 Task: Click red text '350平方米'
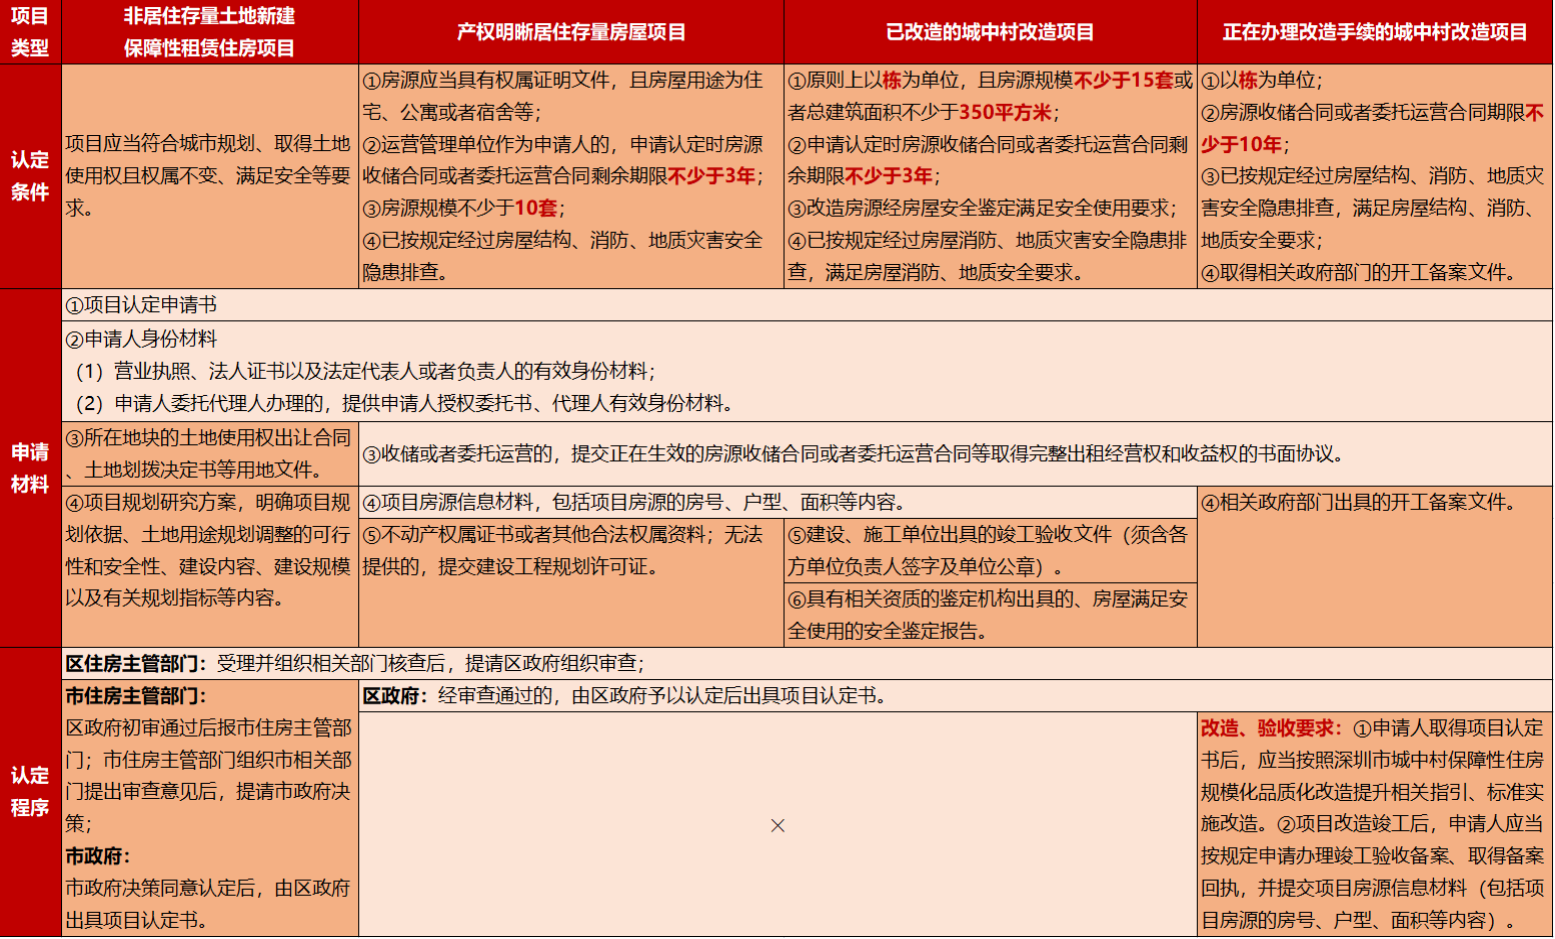coord(1005,112)
